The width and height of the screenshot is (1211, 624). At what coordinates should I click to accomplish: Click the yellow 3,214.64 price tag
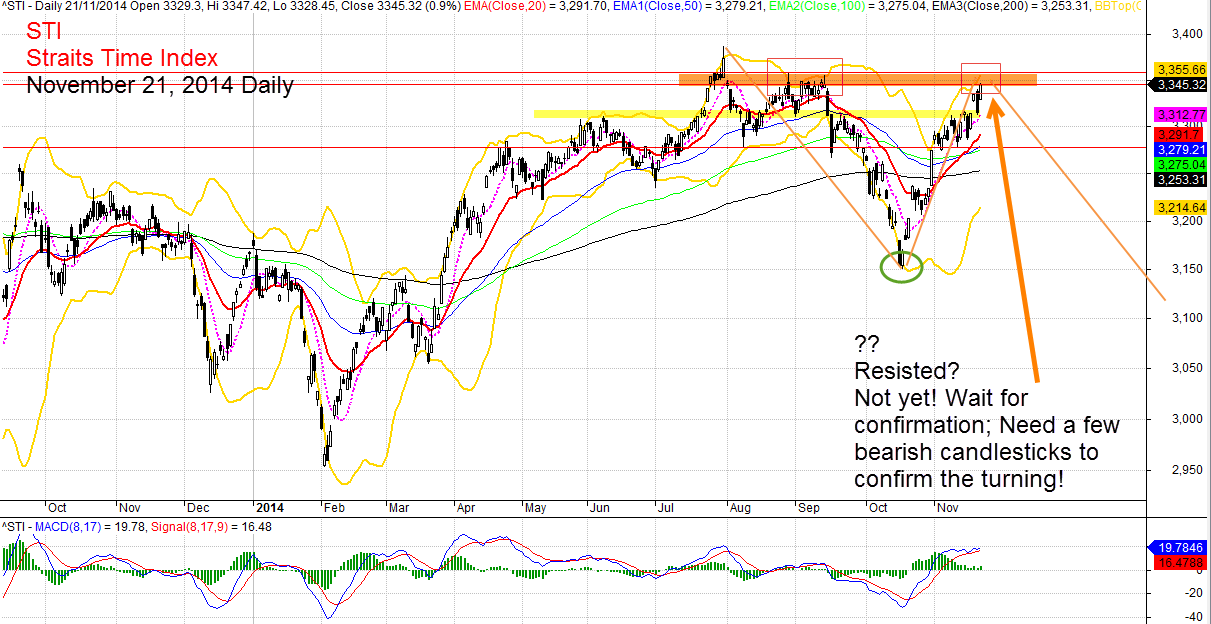(1180, 208)
